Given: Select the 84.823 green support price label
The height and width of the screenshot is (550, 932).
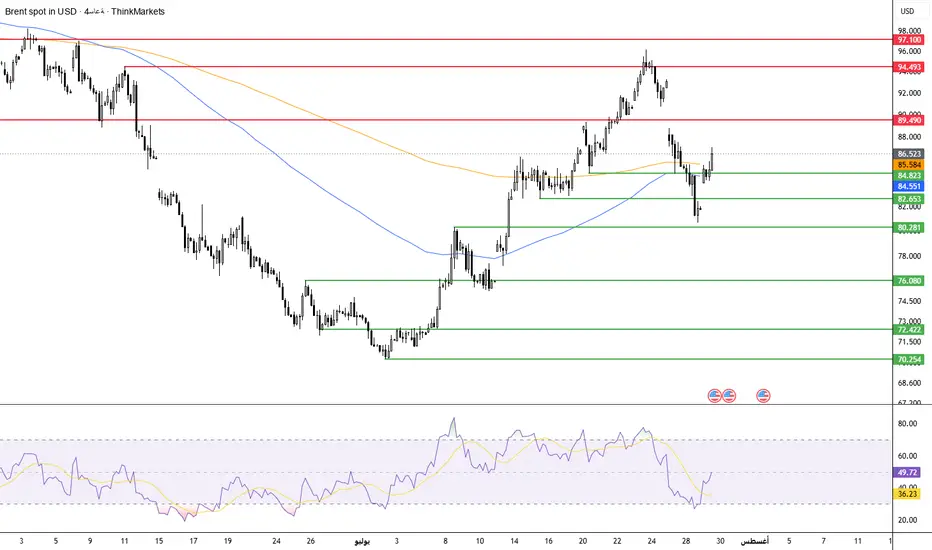Looking at the screenshot, I should point(909,175).
